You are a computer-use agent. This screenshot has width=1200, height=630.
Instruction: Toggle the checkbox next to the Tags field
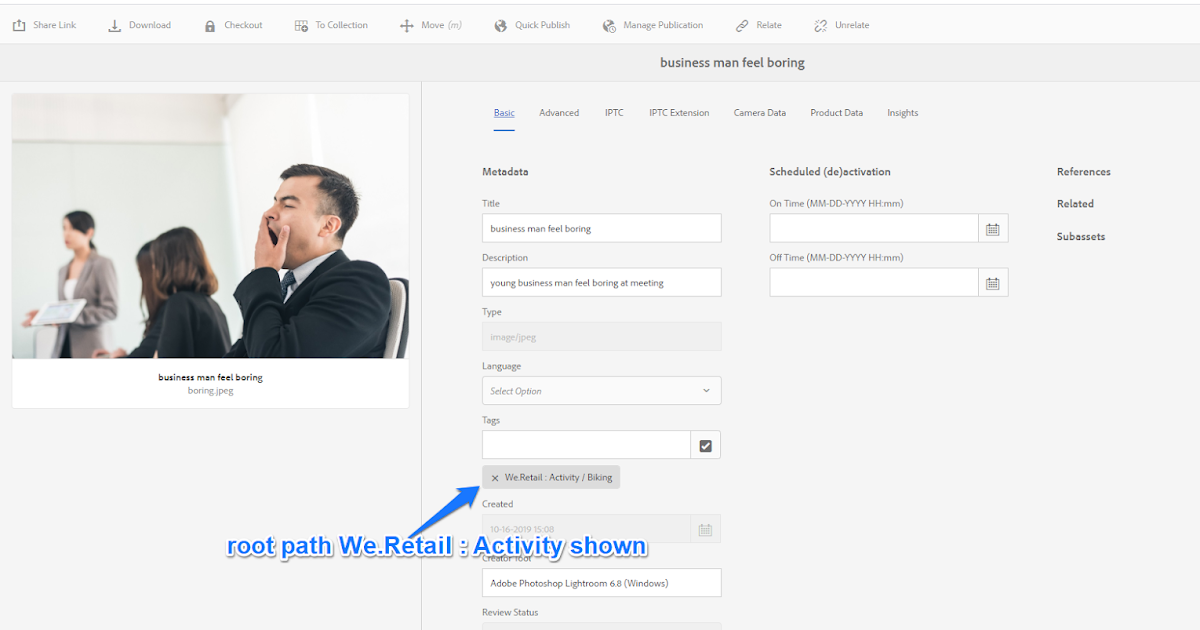point(705,444)
